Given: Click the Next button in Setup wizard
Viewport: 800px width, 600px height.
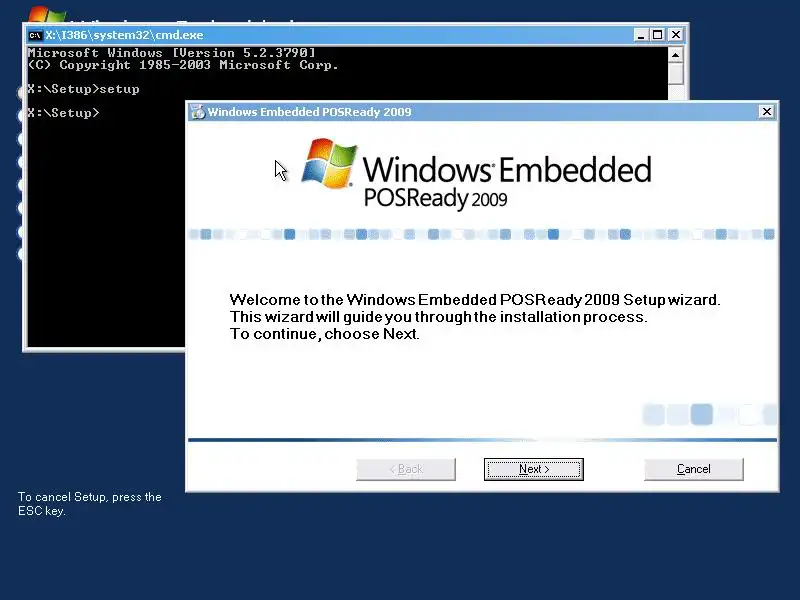Looking at the screenshot, I should (x=534, y=469).
